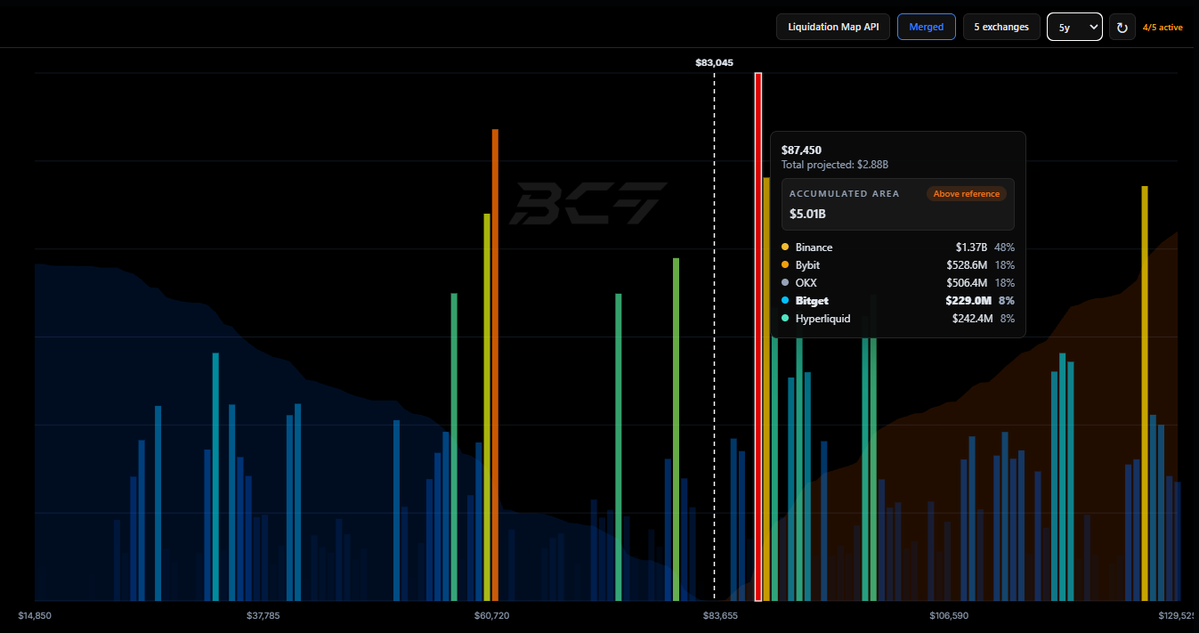Expand the 5y time range dropdown

pos(1074,27)
